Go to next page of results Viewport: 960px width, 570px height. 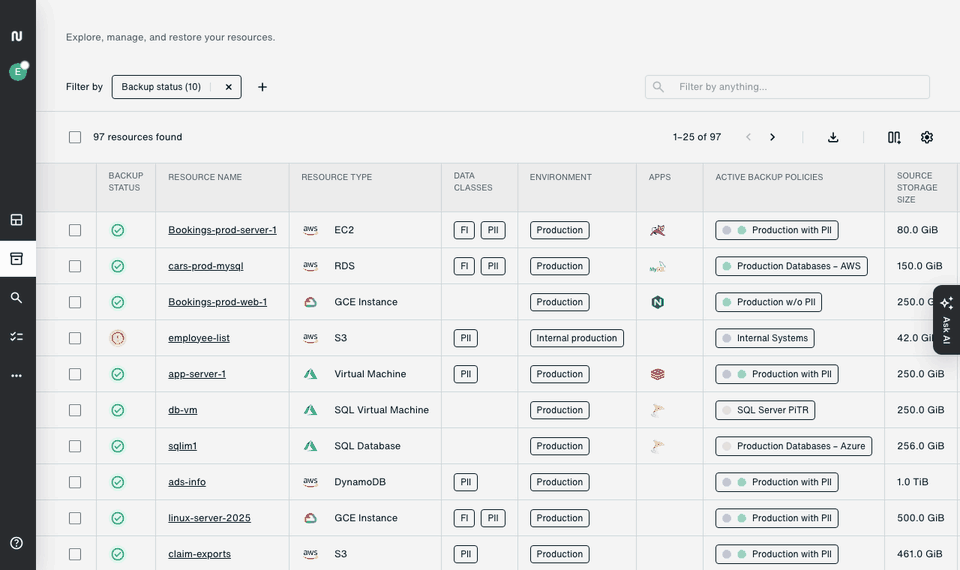coord(772,137)
